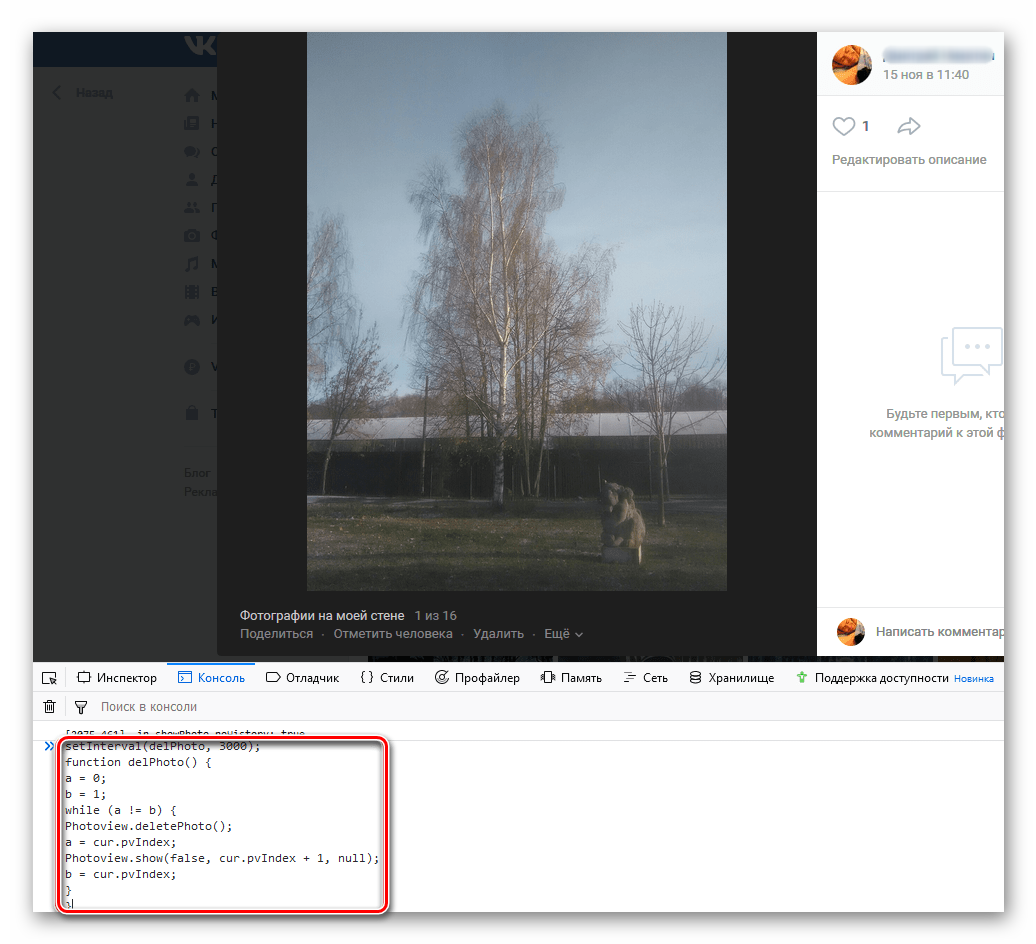Open the Профайлер tab

(477, 678)
